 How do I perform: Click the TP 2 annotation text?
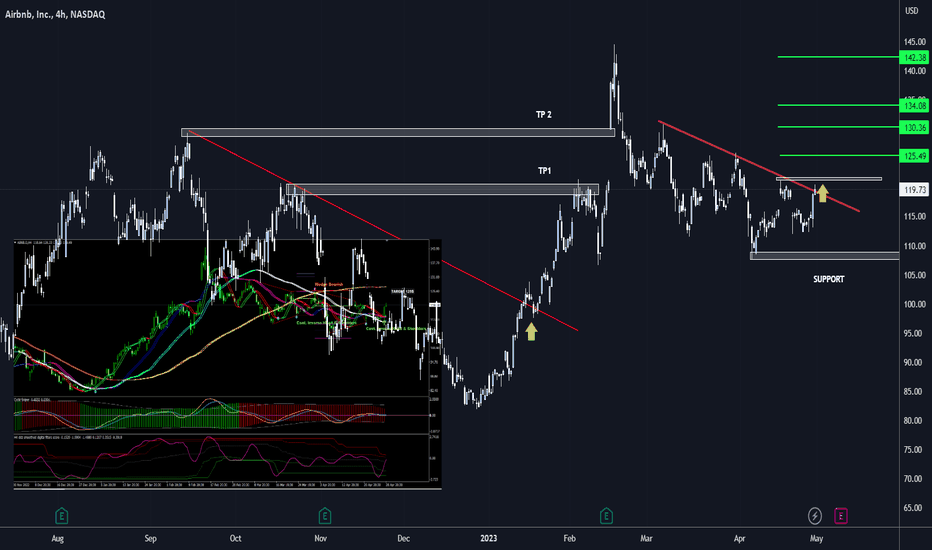544,115
